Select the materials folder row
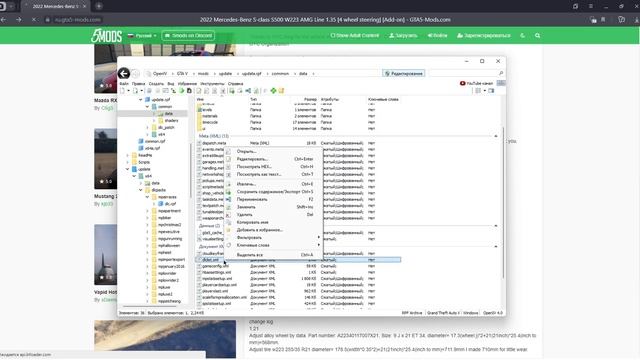 click(298, 116)
